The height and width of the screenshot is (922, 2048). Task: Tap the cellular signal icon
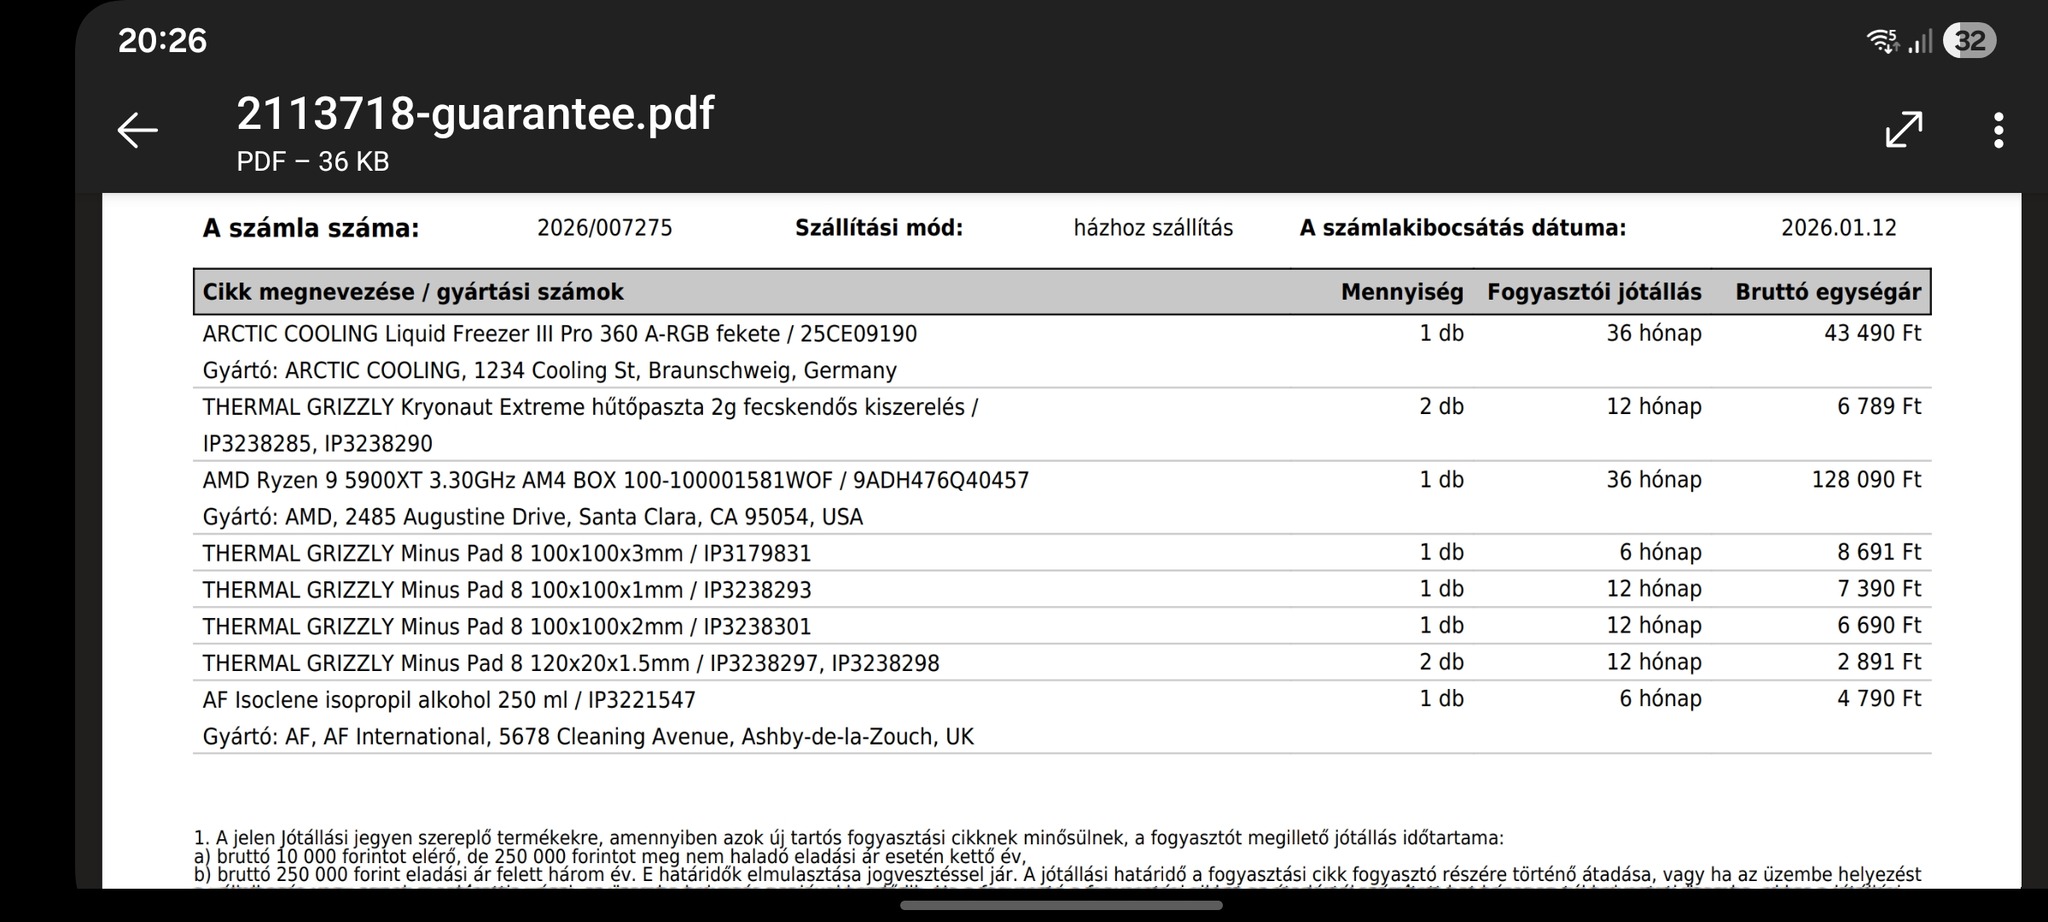1920,41
